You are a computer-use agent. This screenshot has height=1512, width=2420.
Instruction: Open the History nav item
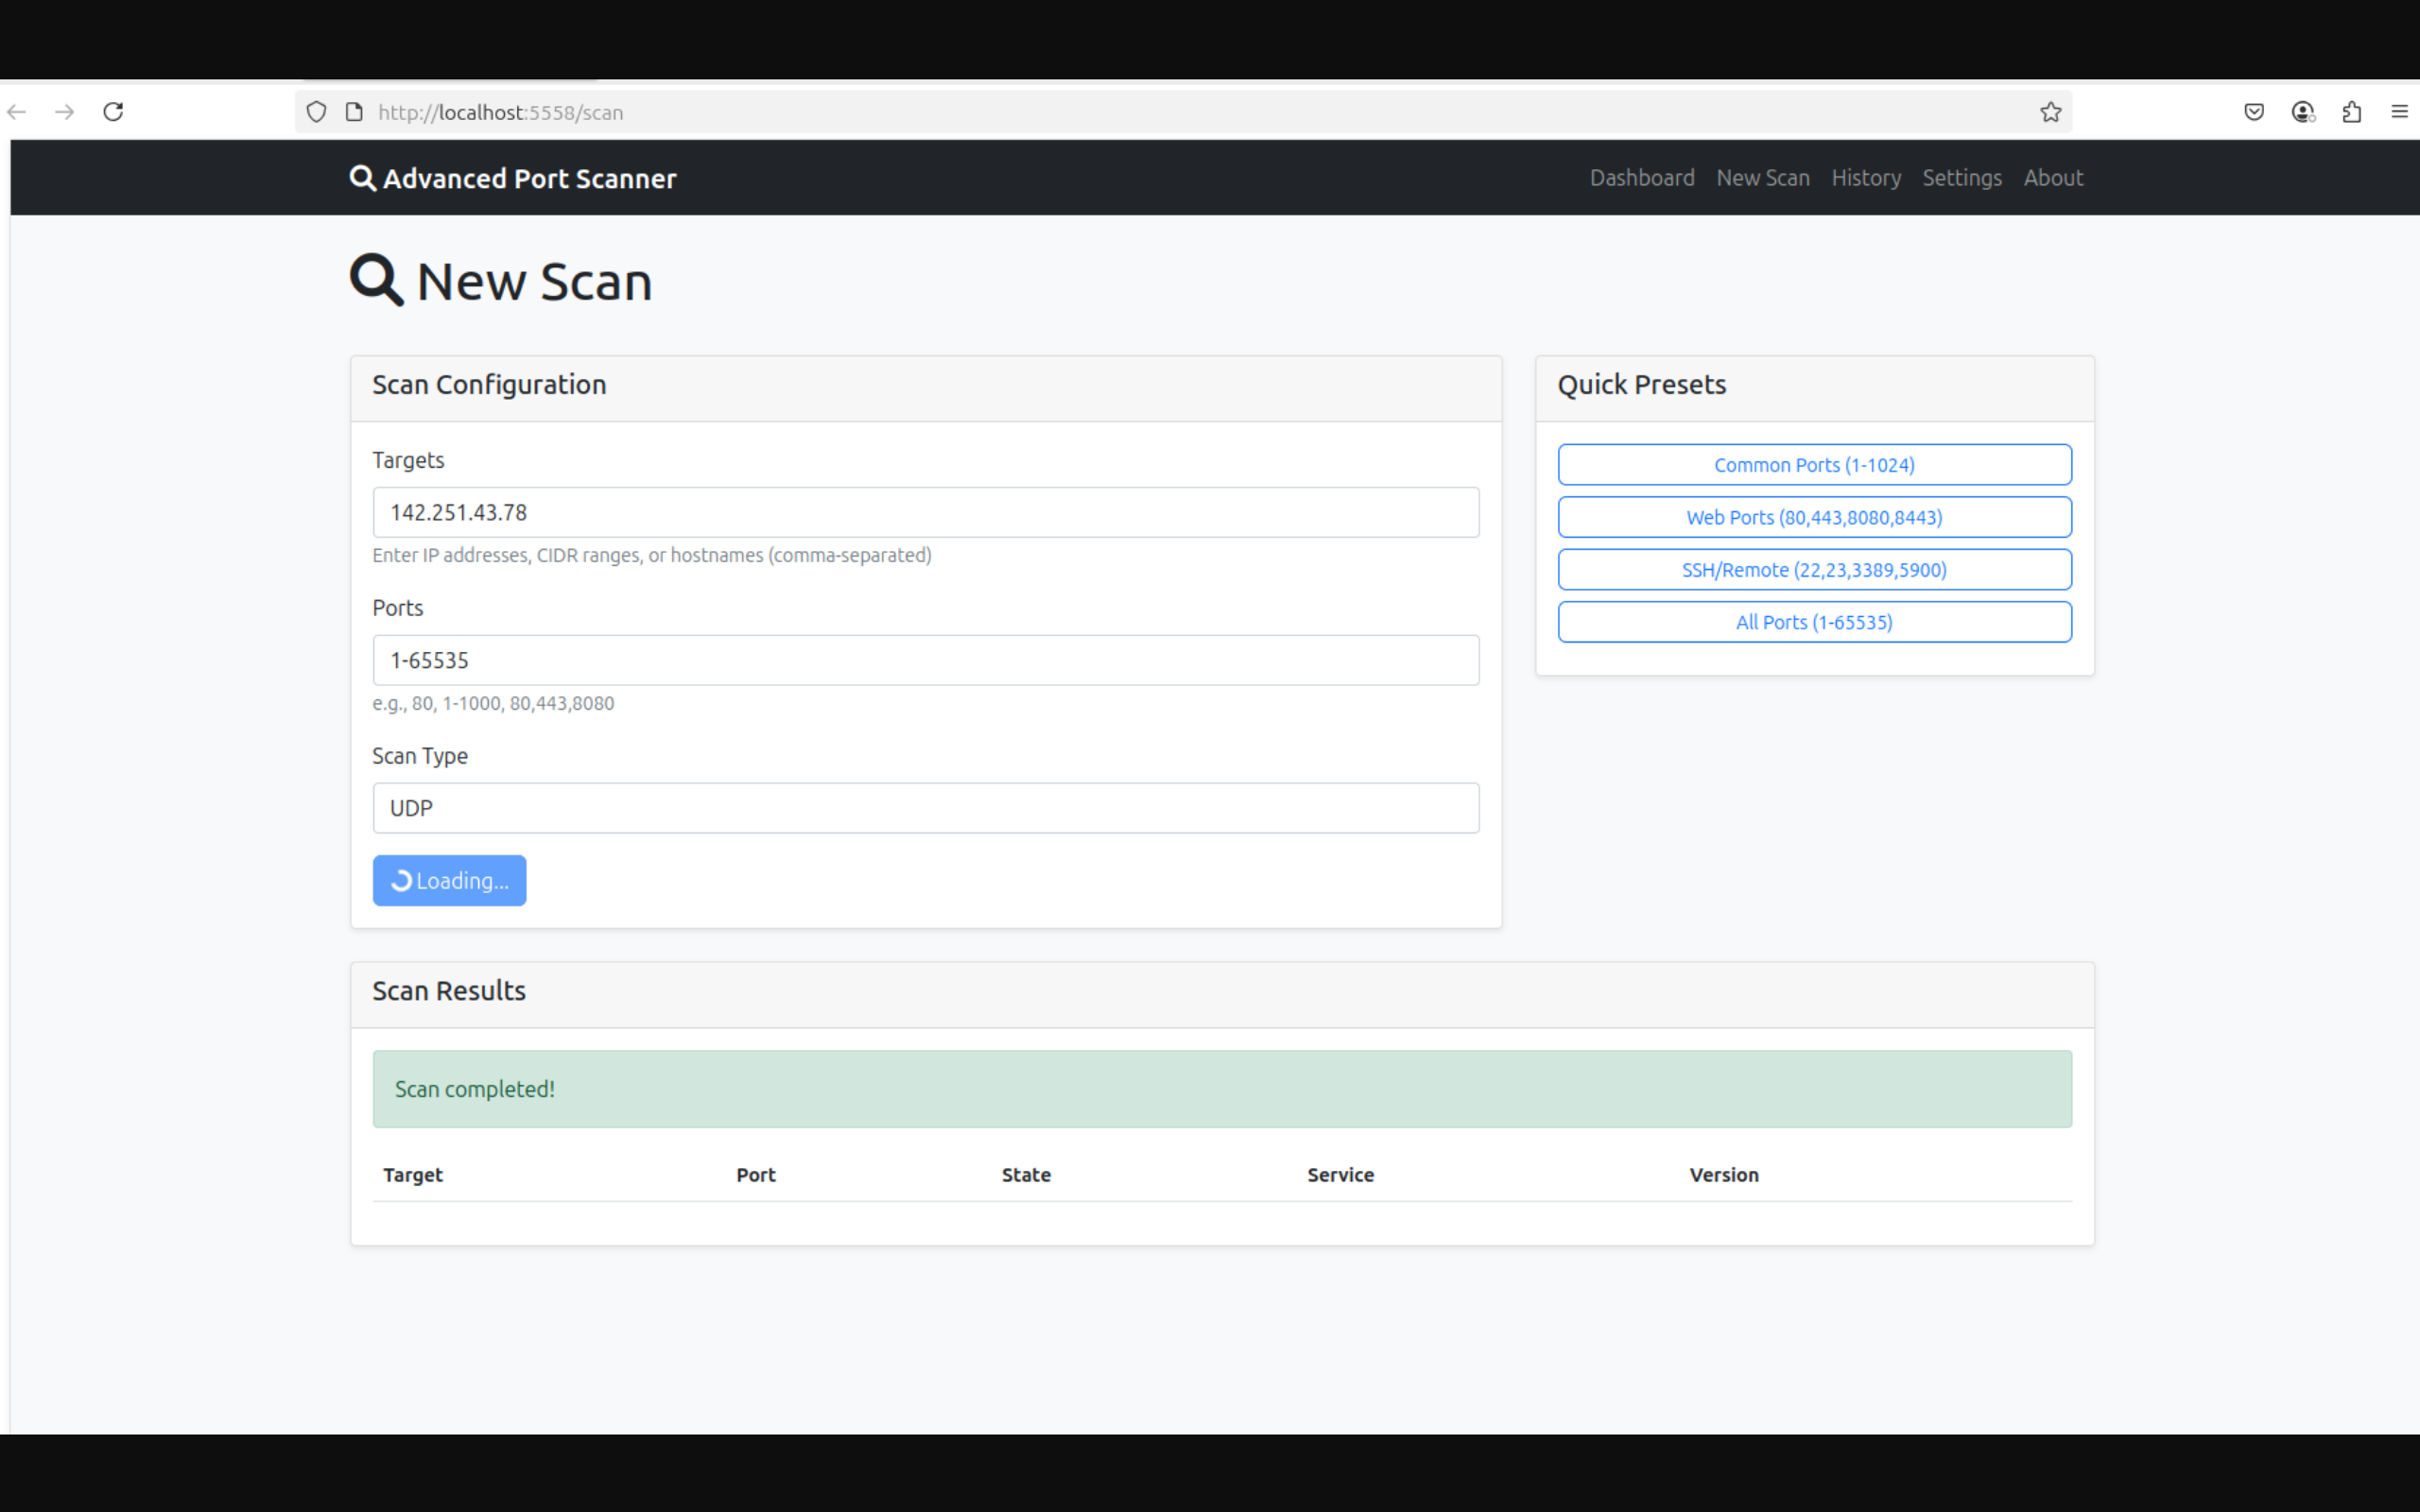pos(1866,178)
